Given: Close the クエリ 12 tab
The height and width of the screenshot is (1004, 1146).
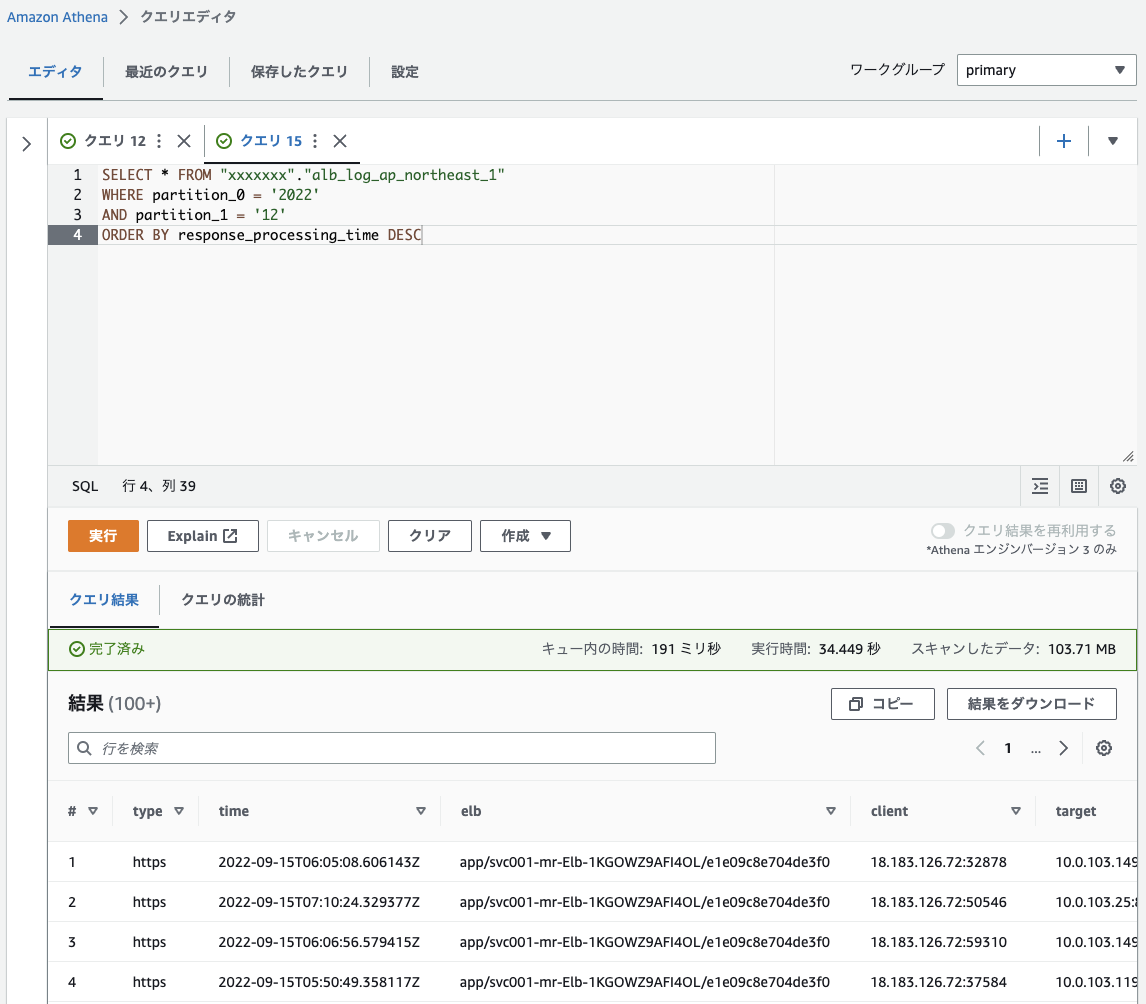Looking at the screenshot, I should [x=183, y=141].
